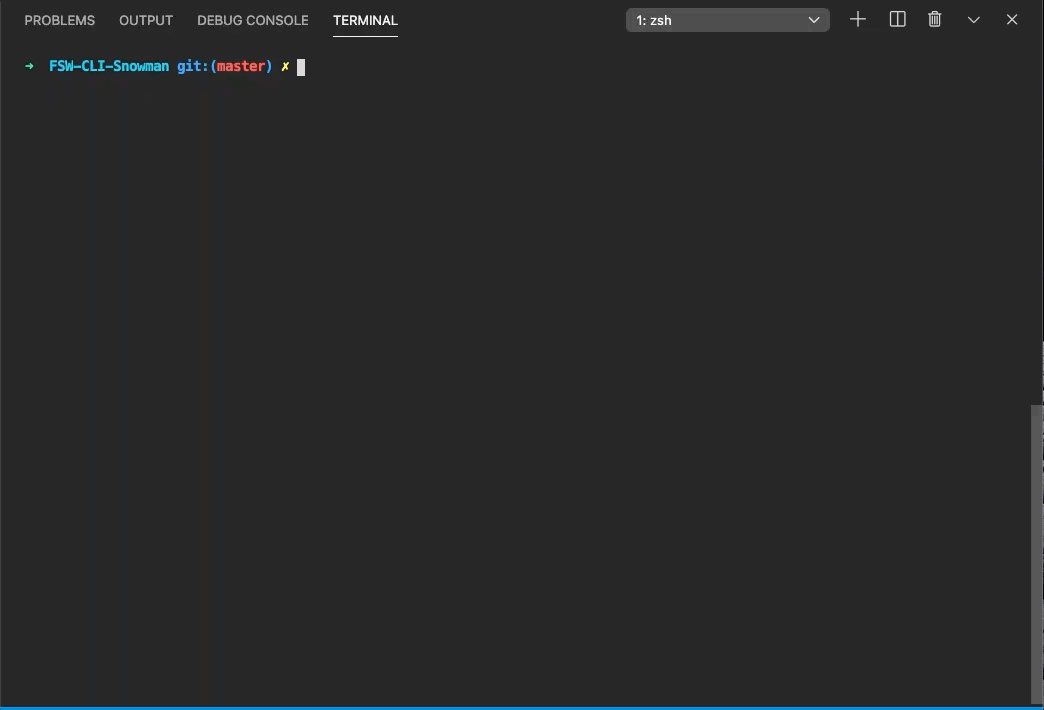Click the terminal's vertical scrollbar thumb

coord(1036,552)
